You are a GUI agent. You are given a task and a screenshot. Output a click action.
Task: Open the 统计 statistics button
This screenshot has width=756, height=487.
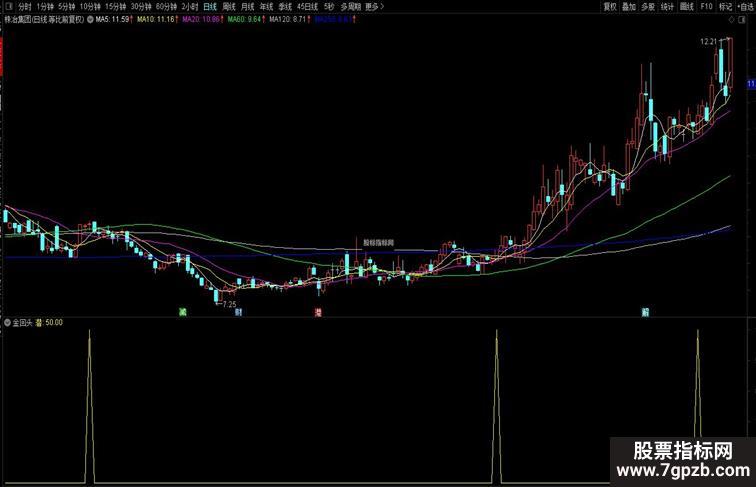click(667, 7)
